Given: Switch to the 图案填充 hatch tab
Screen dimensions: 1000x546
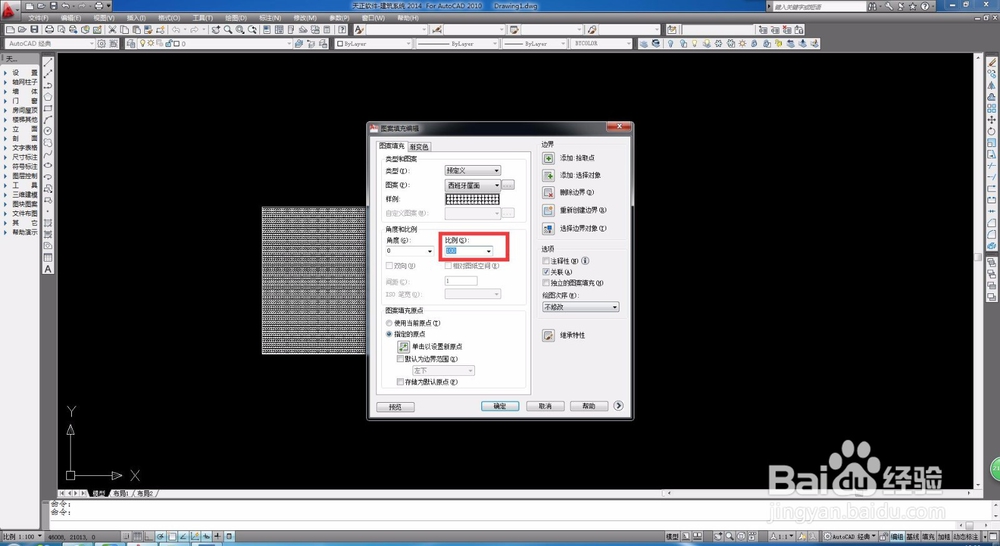Looking at the screenshot, I should coord(392,146).
